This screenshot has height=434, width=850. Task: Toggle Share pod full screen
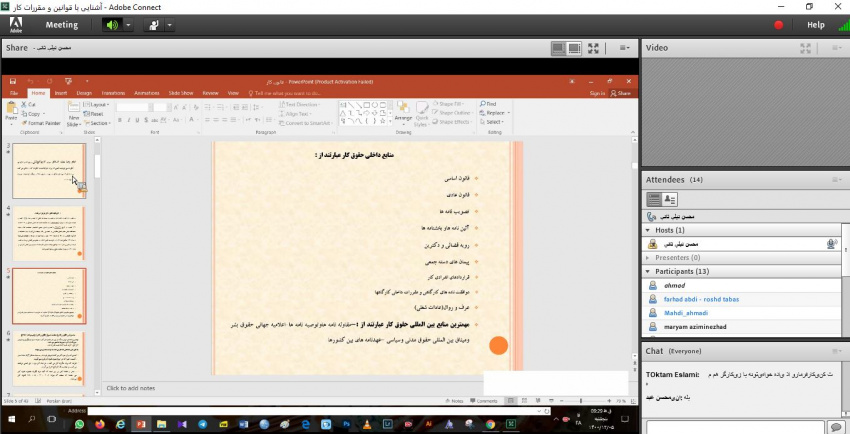point(594,48)
